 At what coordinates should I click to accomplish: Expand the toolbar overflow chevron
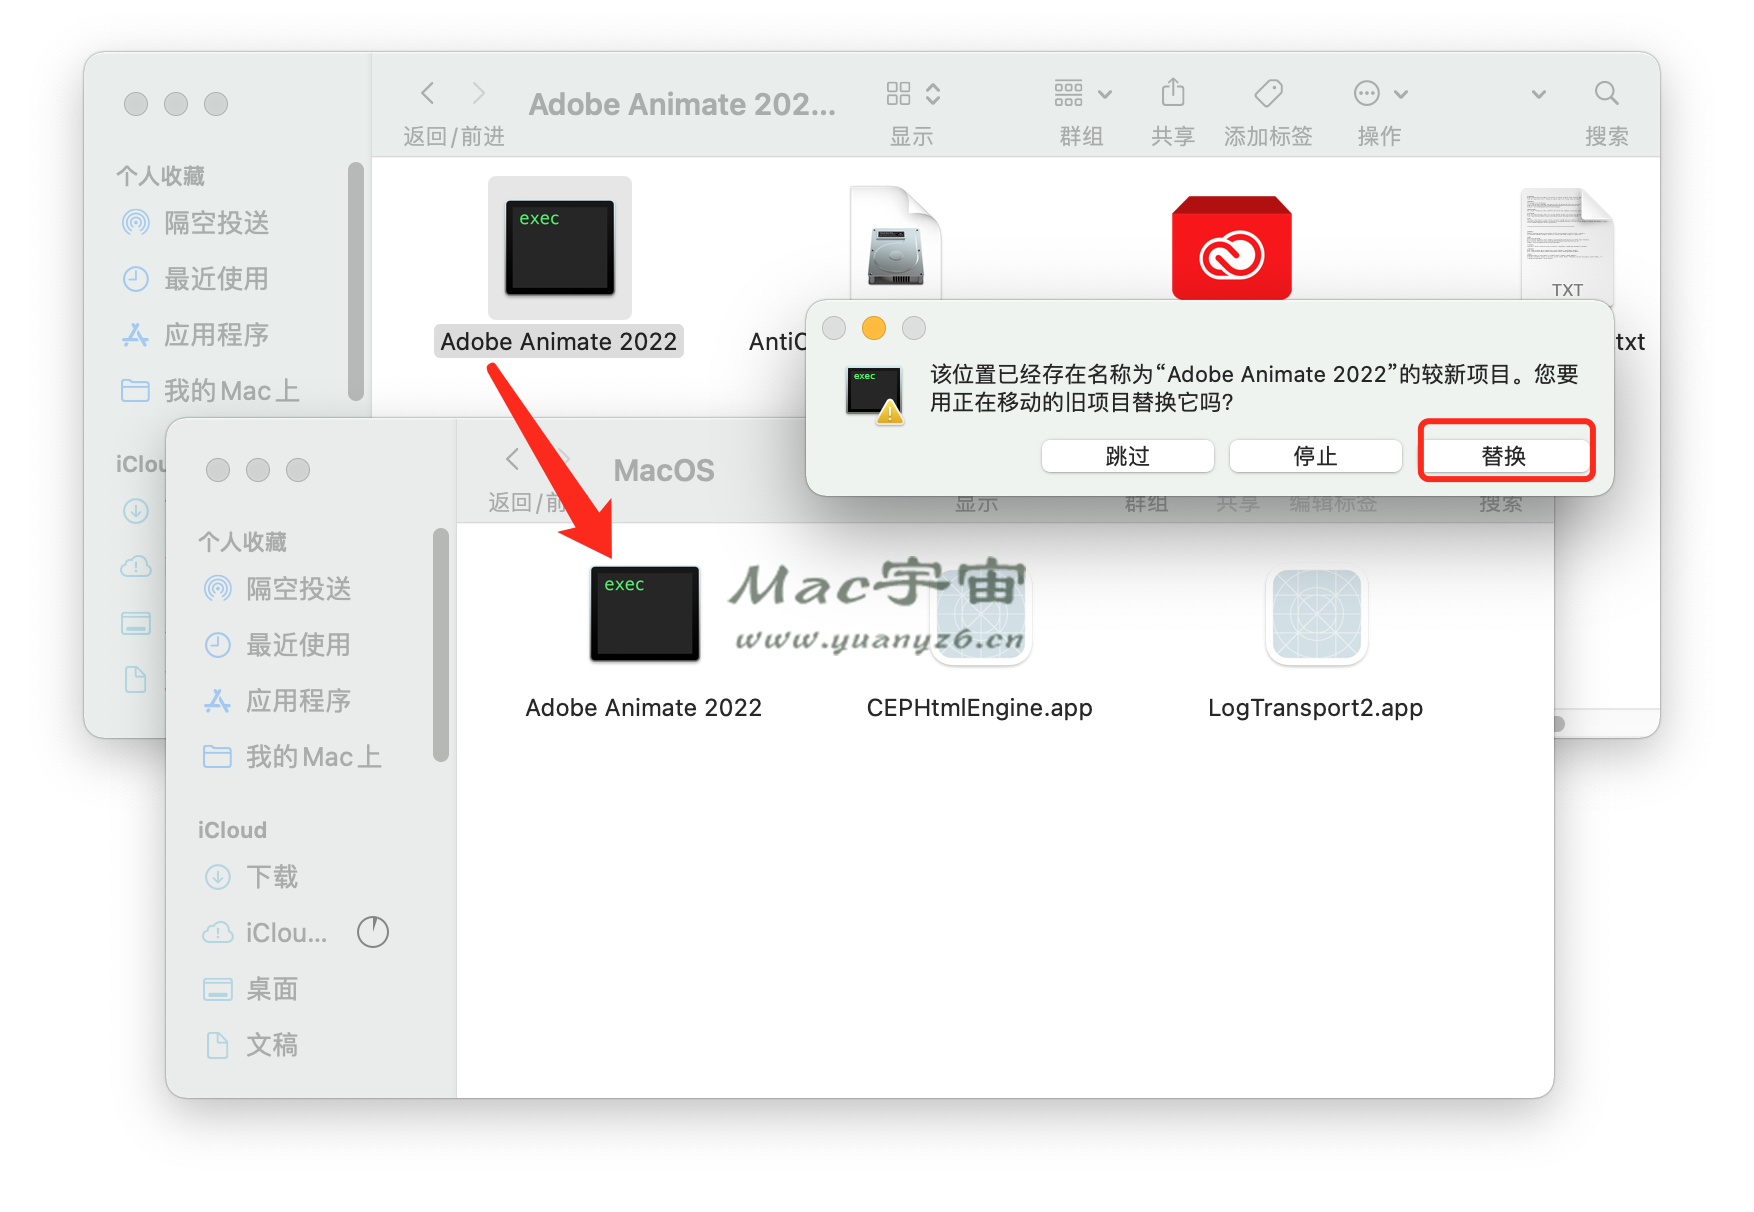[x=1538, y=94]
